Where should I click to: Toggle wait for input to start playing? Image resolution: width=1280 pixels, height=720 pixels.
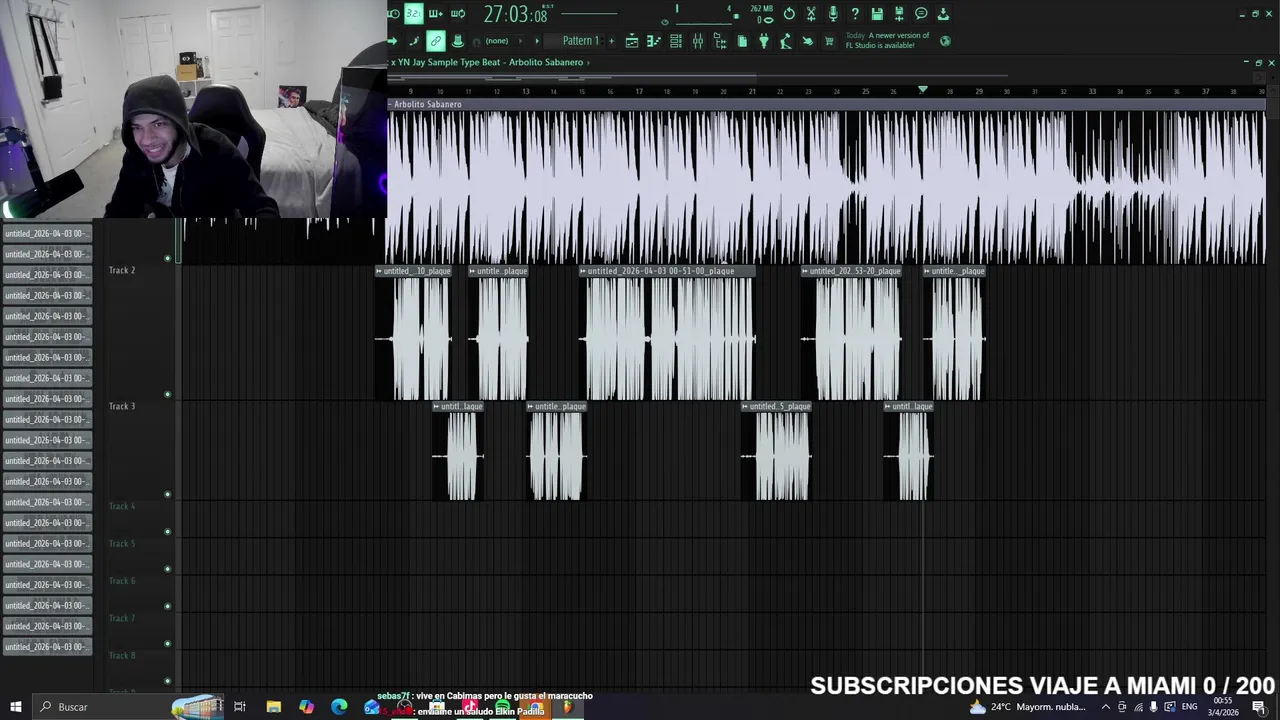click(x=393, y=14)
